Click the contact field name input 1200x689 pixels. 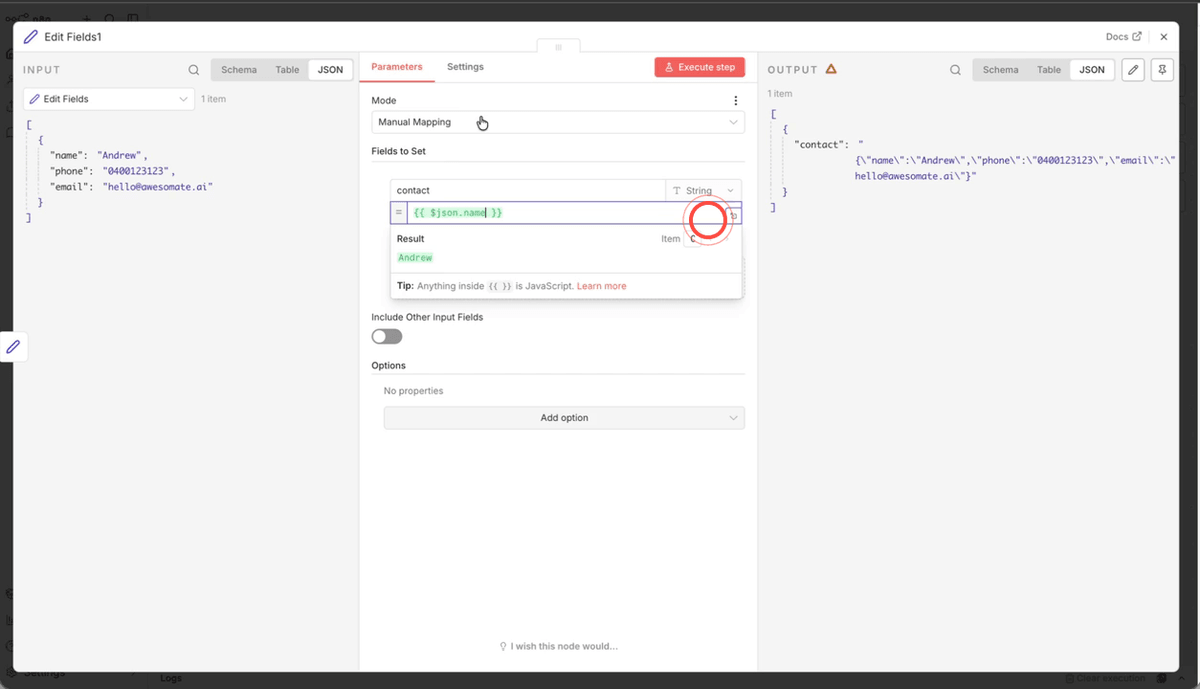coord(528,190)
